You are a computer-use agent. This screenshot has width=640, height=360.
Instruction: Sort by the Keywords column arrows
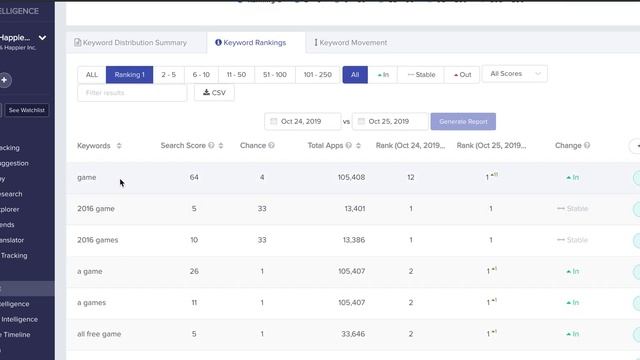pos(119,146)
